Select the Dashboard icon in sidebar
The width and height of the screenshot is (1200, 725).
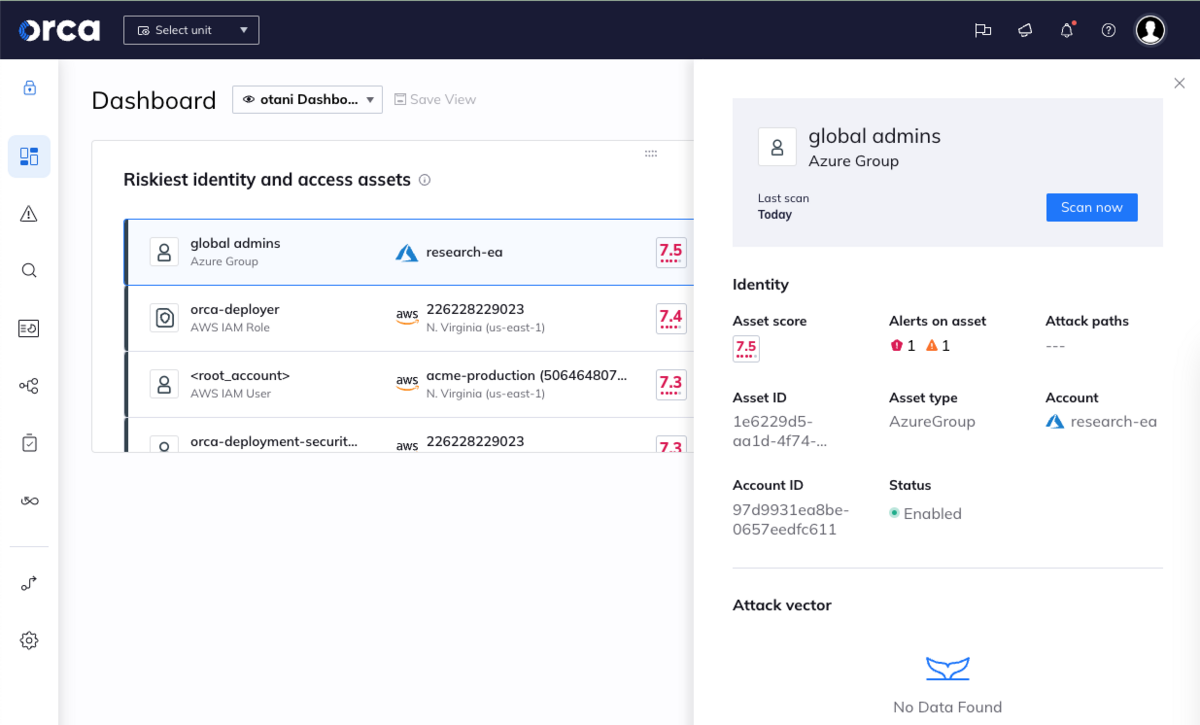click(x=29, y=156)
